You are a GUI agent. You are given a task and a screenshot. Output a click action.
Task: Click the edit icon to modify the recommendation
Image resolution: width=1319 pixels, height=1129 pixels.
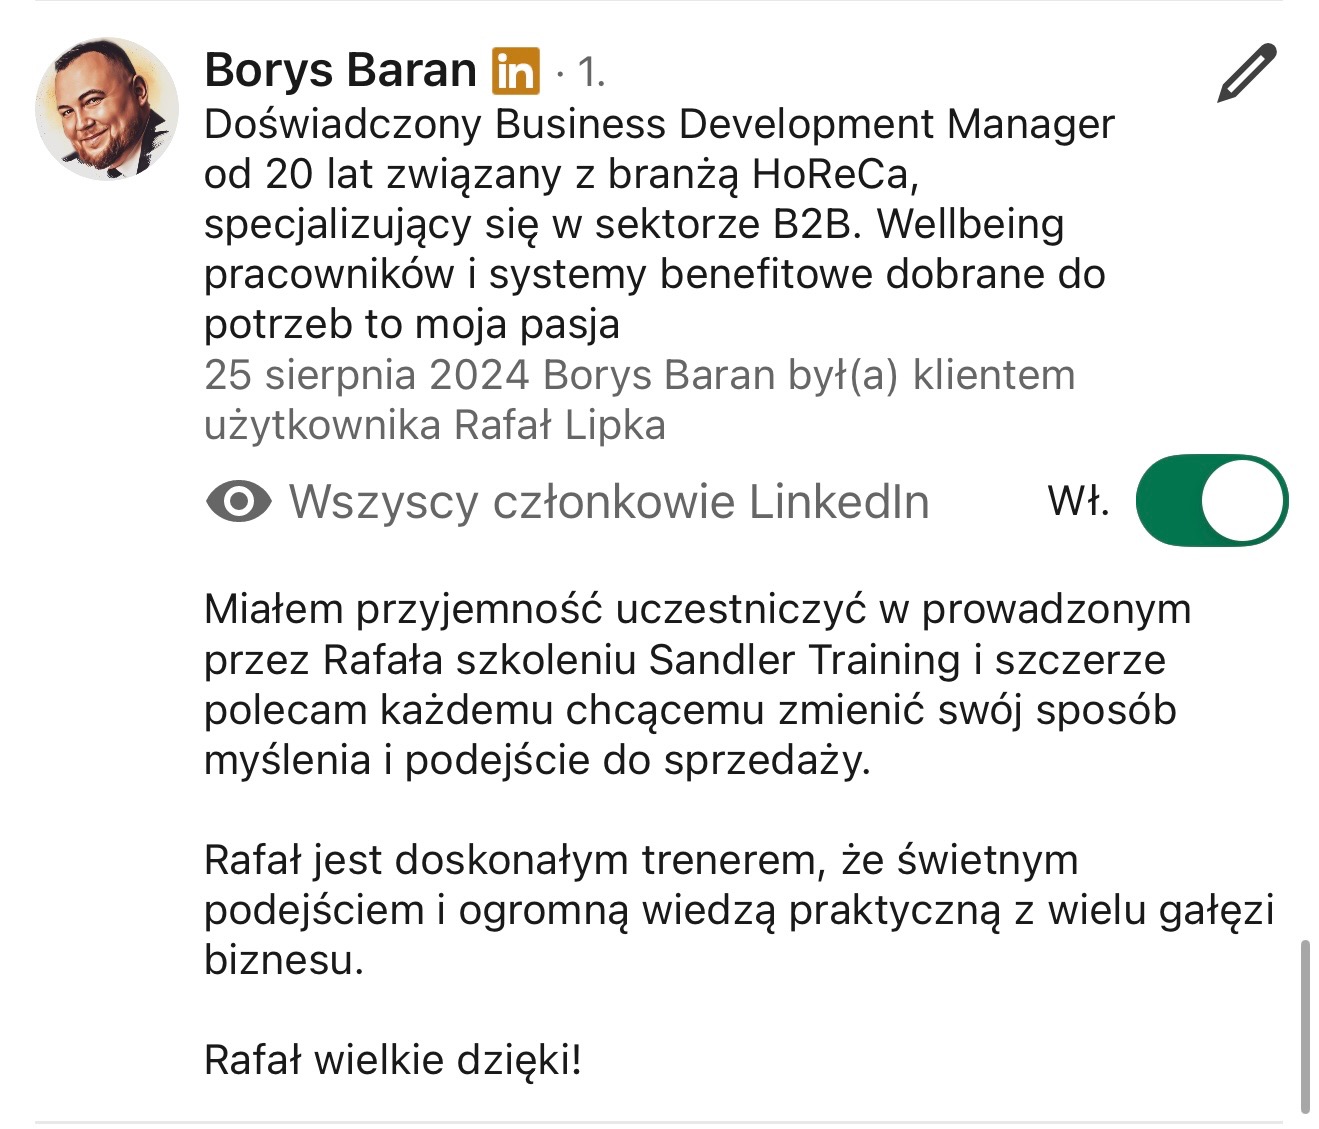[x=1246, y=70]
